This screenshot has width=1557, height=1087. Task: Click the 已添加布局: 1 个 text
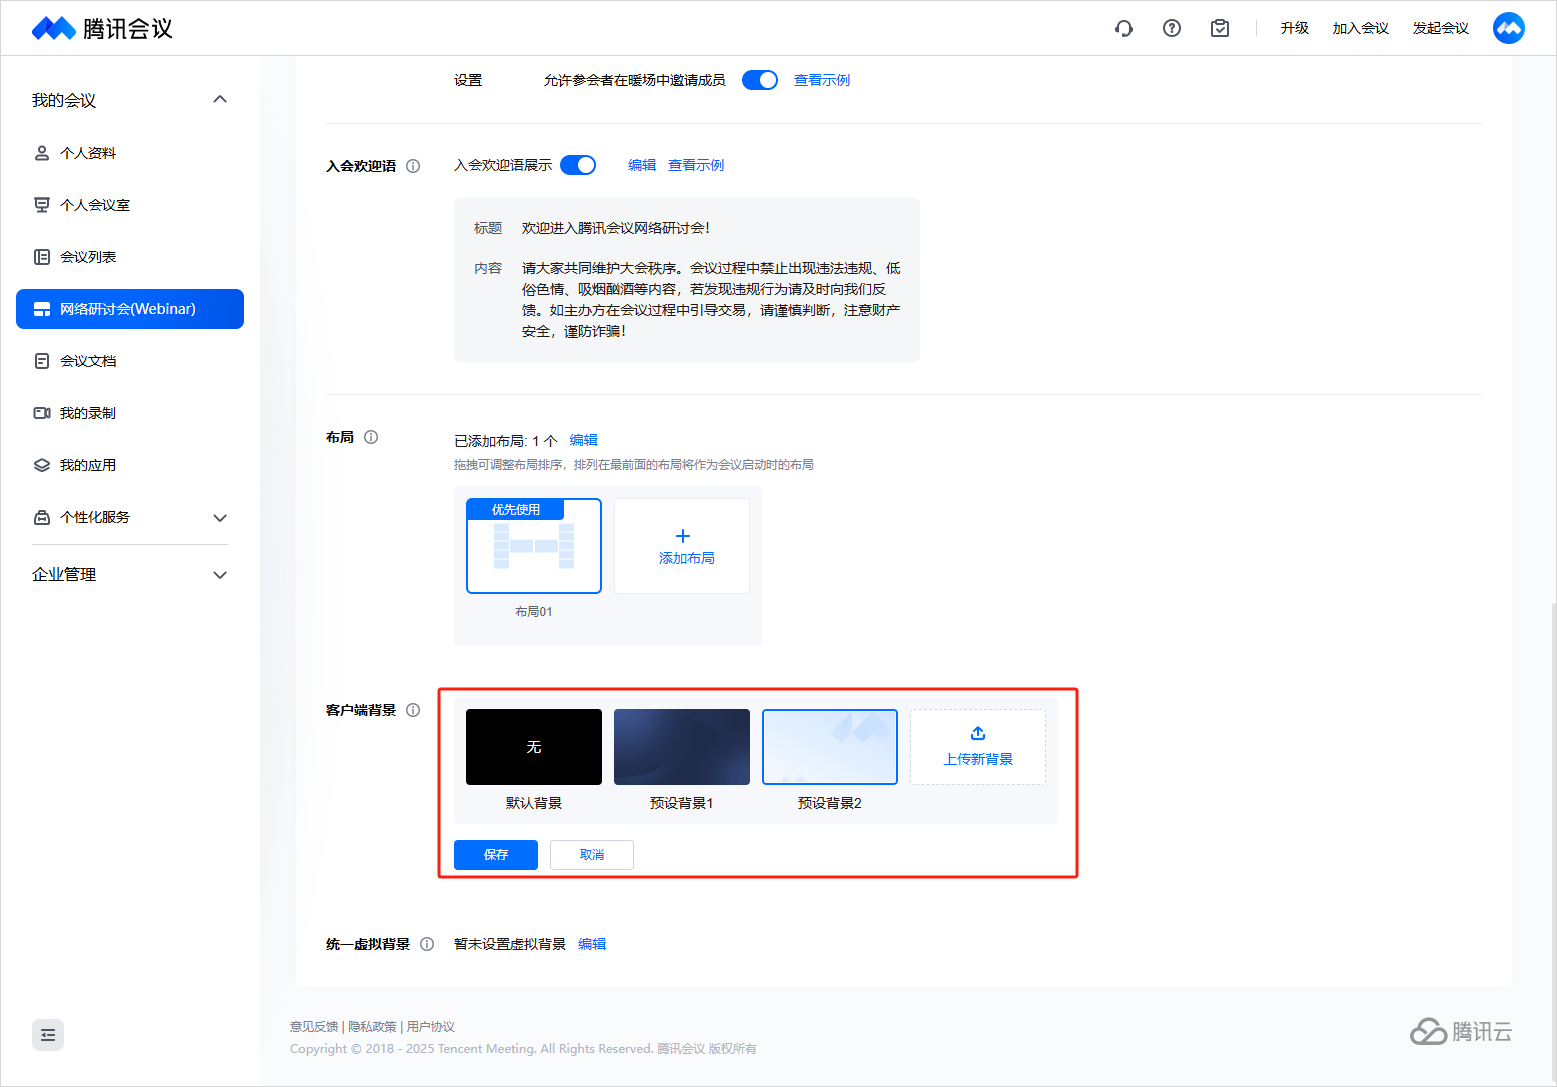506,441
